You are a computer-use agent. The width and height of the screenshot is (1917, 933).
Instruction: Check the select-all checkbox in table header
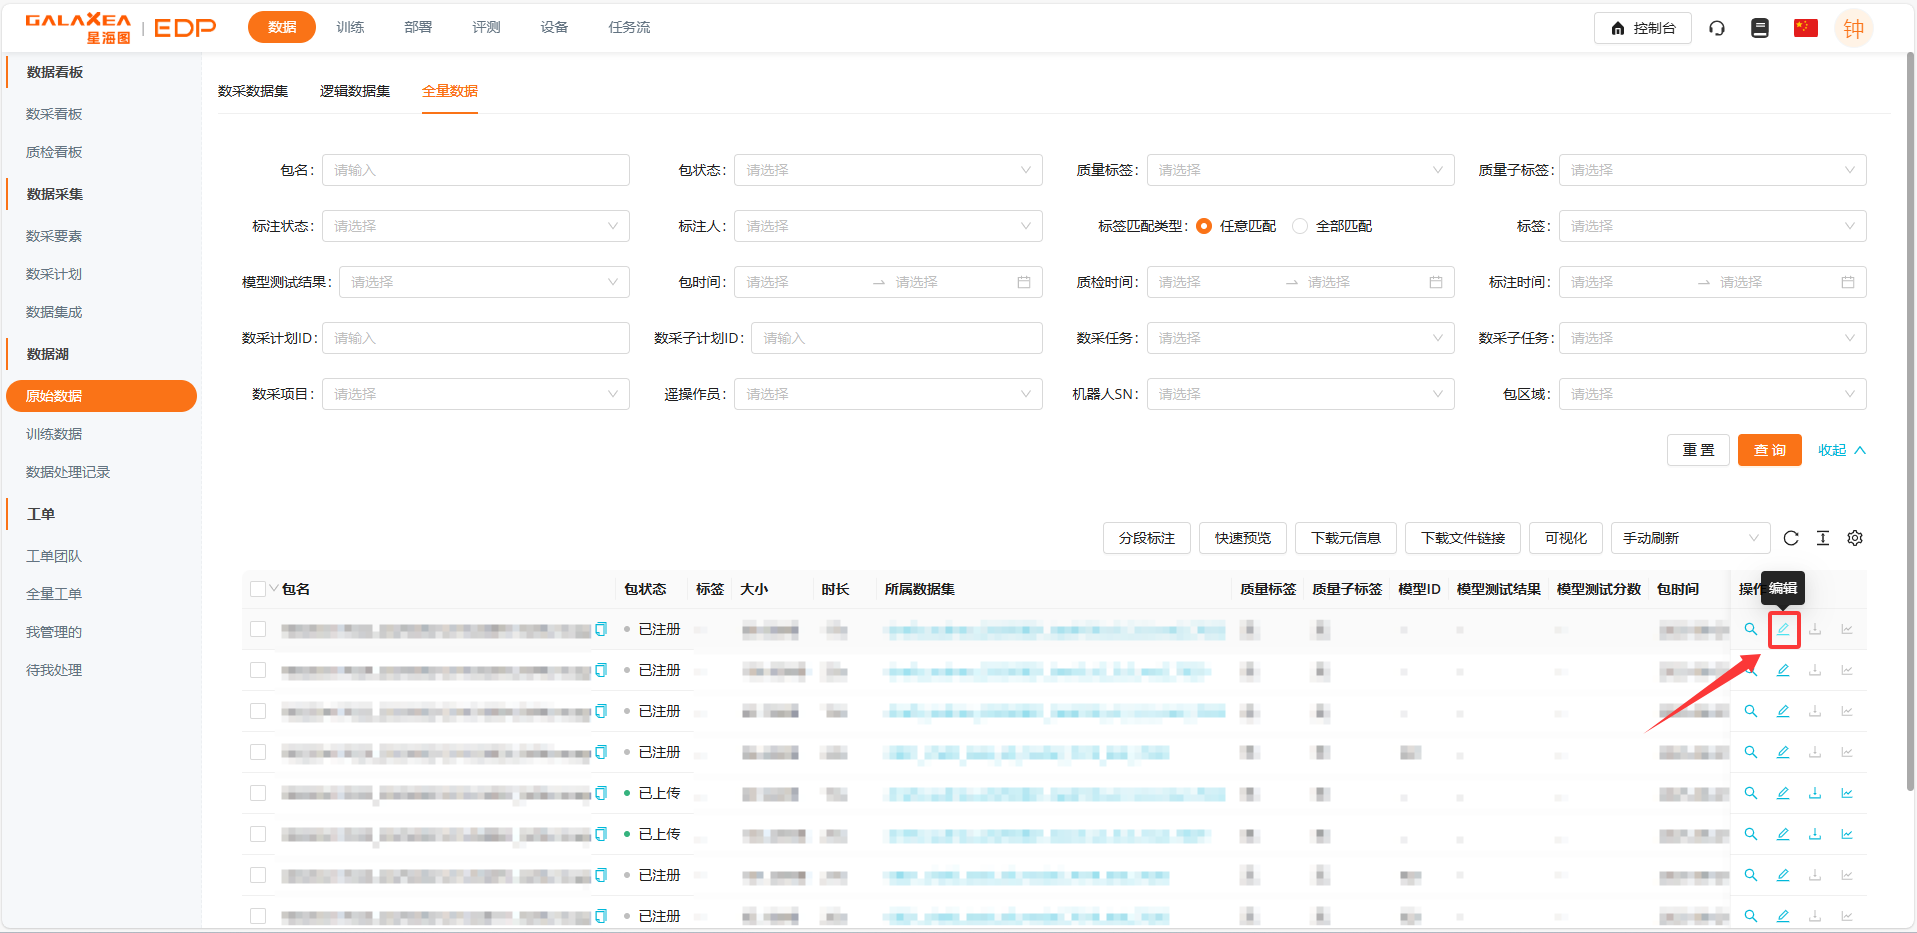point(258,589)
